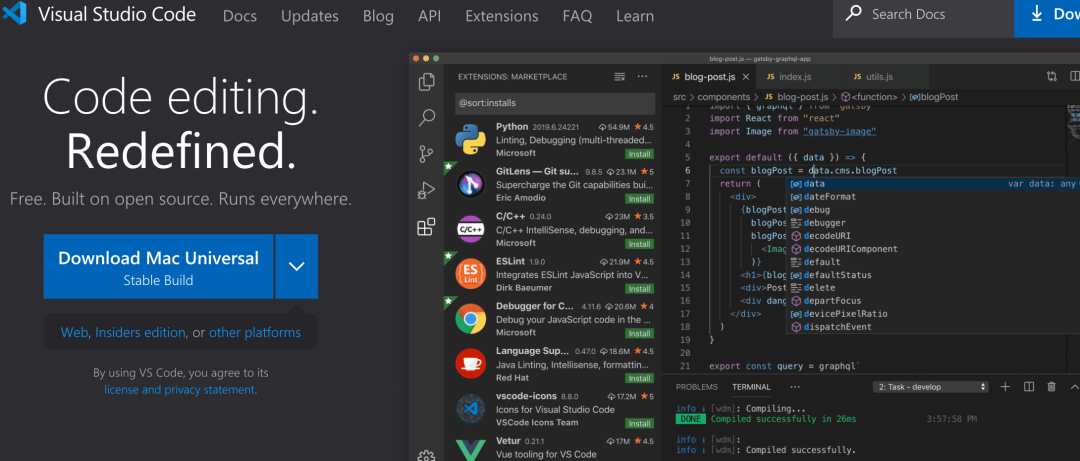Screen dimensions: 1080x461
Task: Click the C/C++ extension icon
Action: click(470, 229)
